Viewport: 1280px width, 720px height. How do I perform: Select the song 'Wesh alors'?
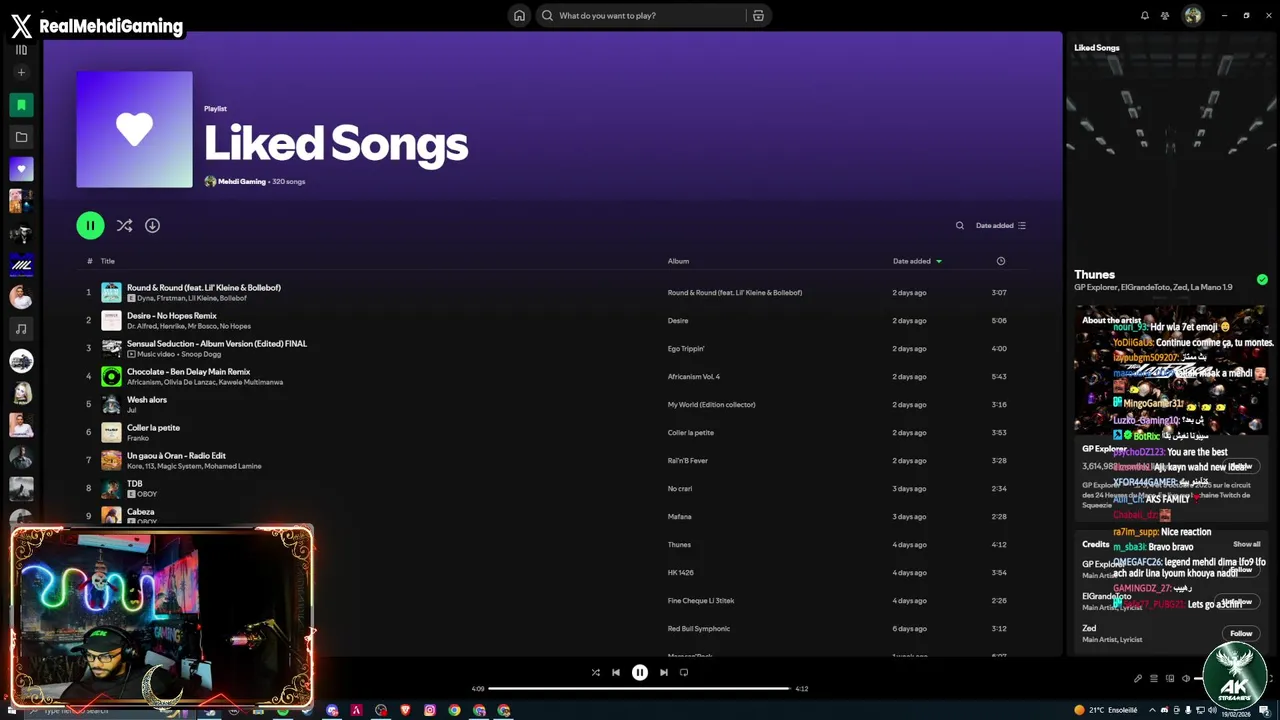(x=147, y=400)
